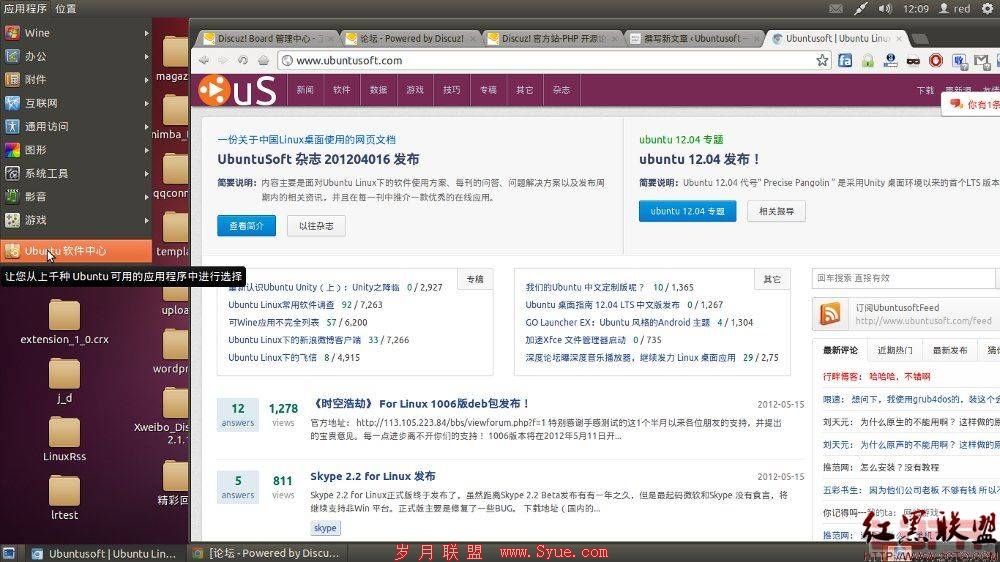Open the 新闻 navigation item
1000x562 pixels.
305,90
